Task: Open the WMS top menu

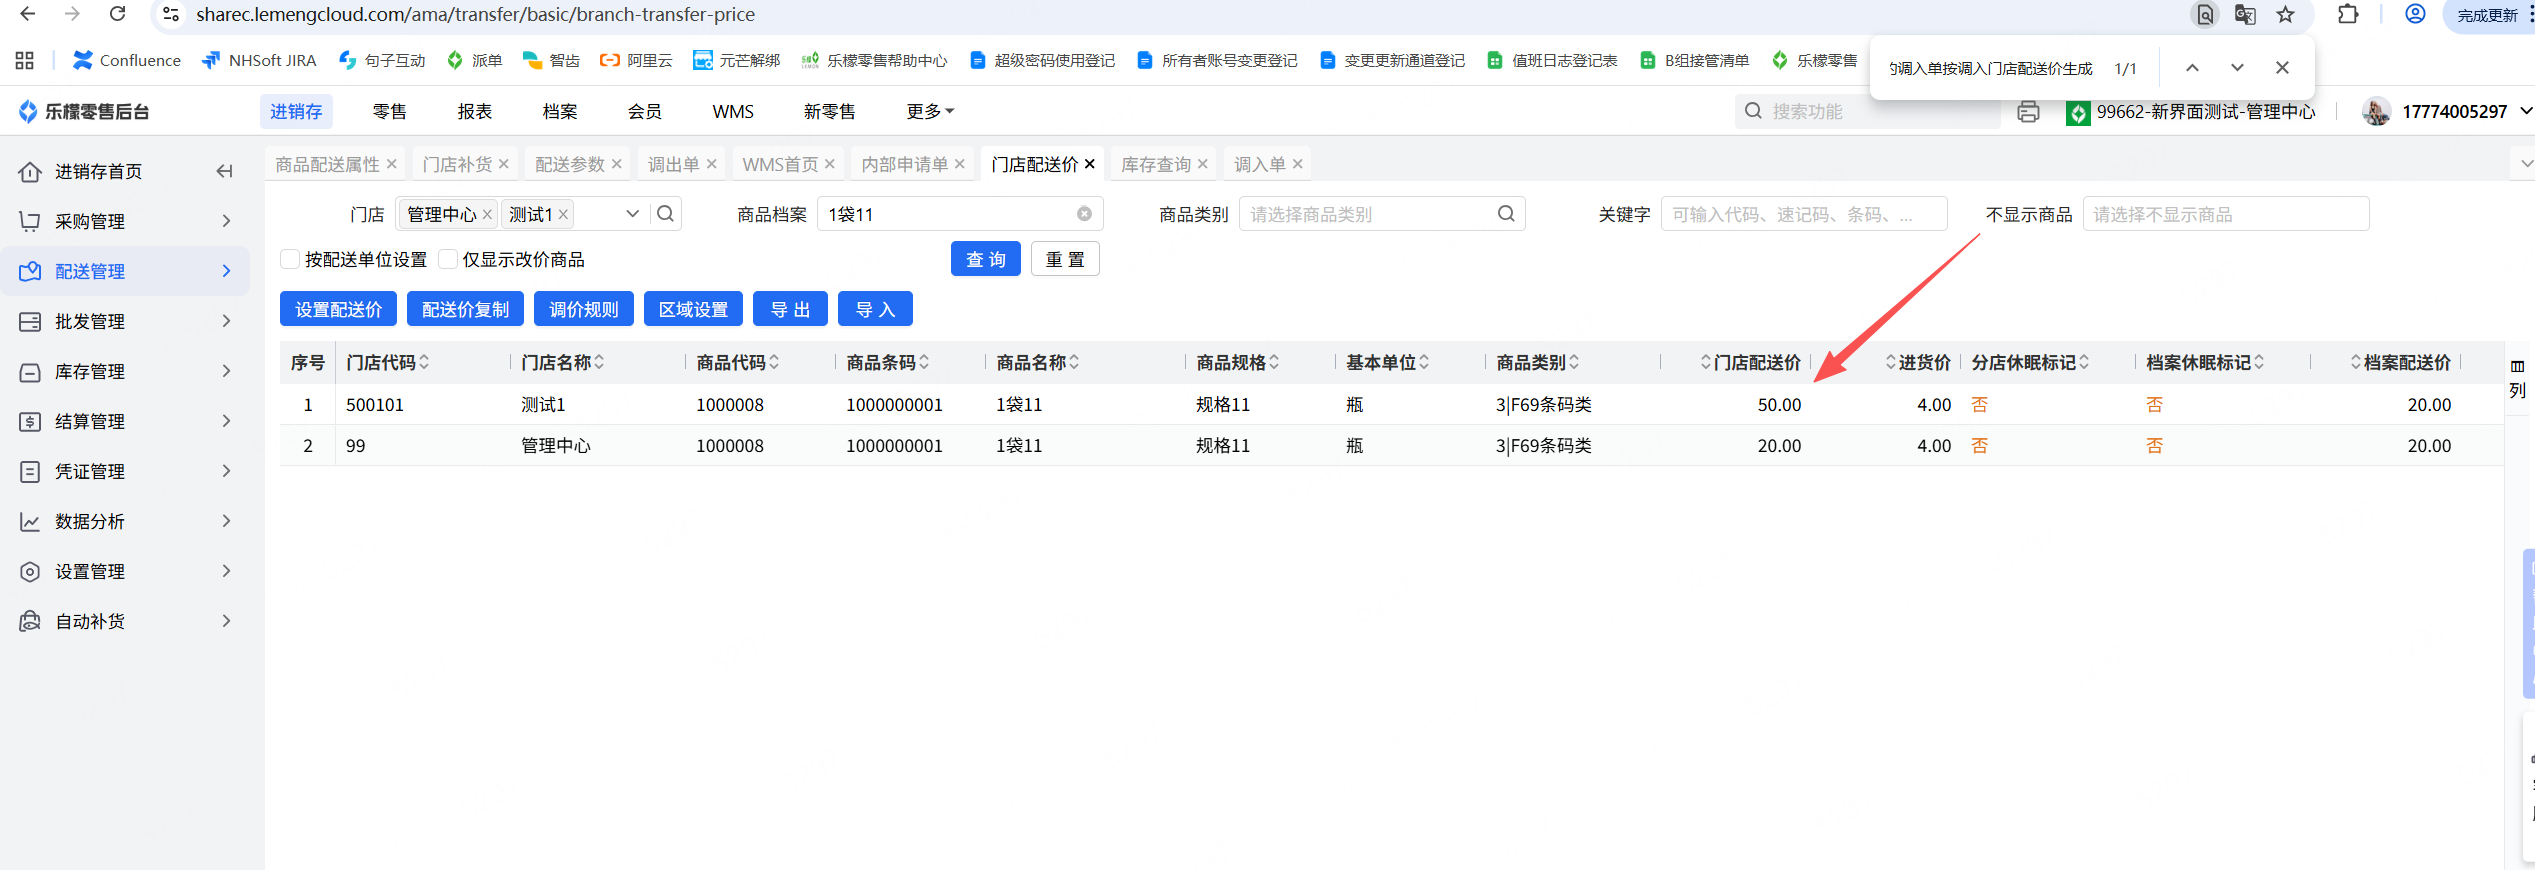Action: click(x=733, y=111)
